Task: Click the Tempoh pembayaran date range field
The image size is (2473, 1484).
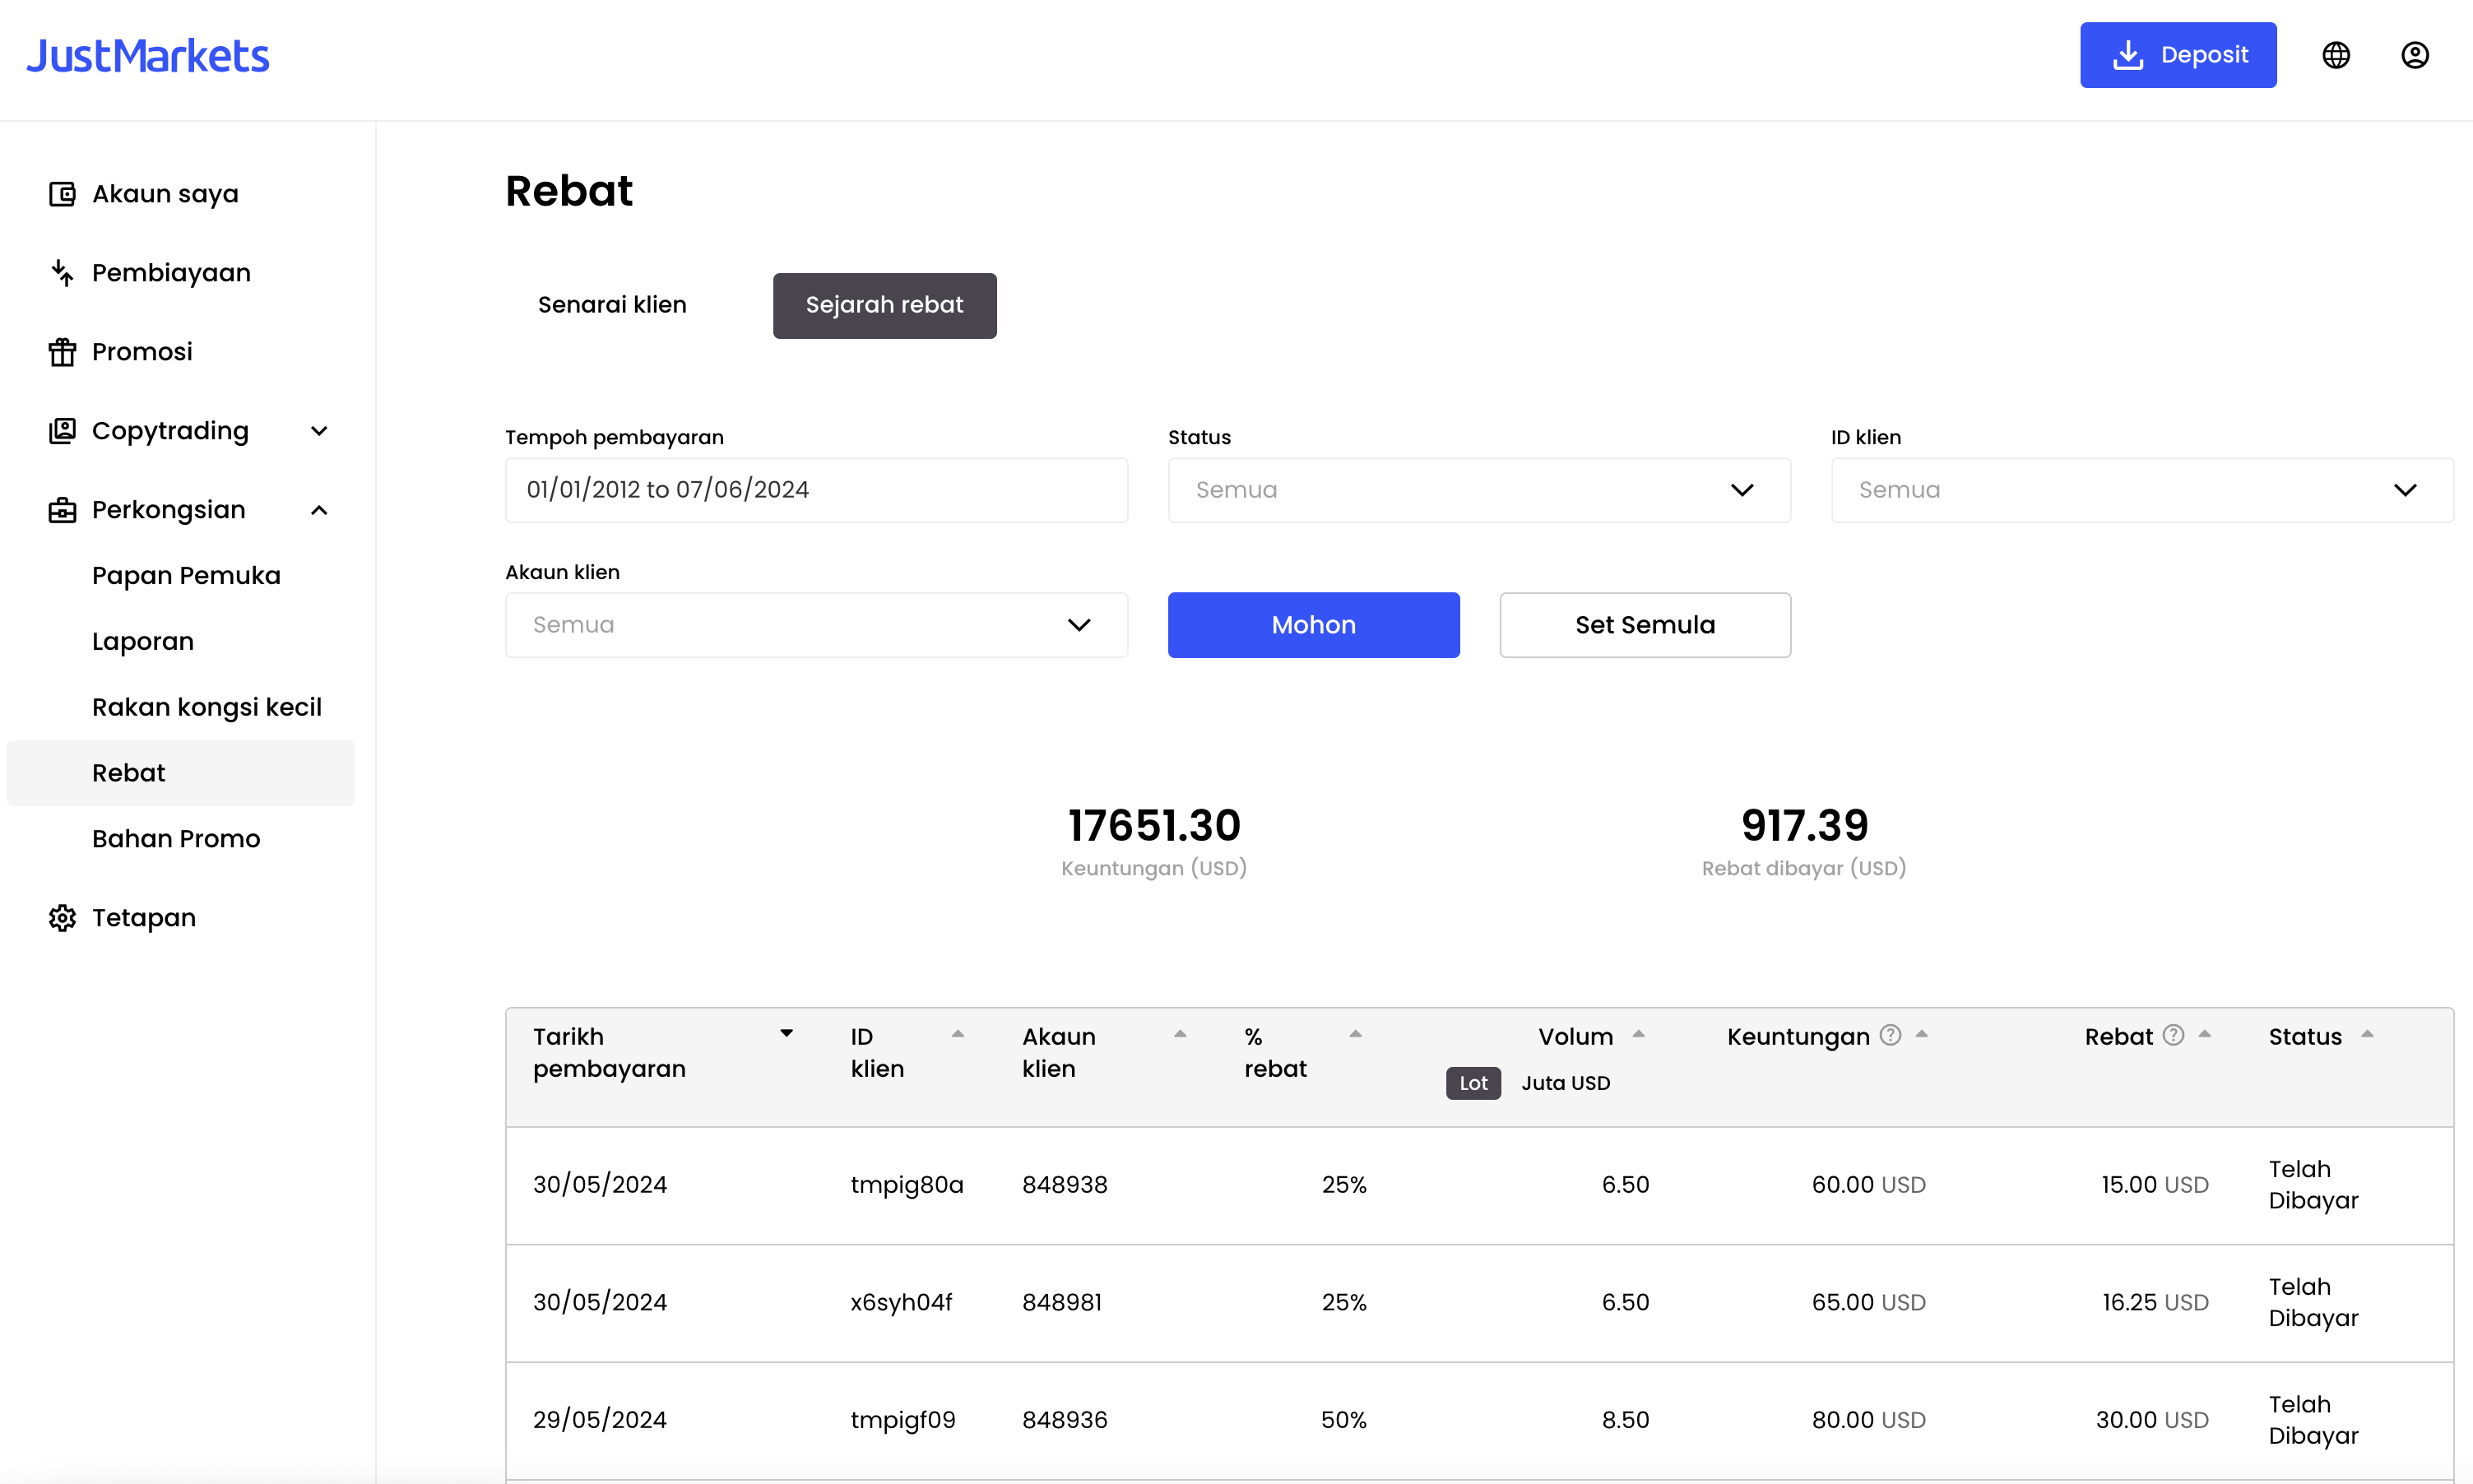Action: tap(816, 490)
